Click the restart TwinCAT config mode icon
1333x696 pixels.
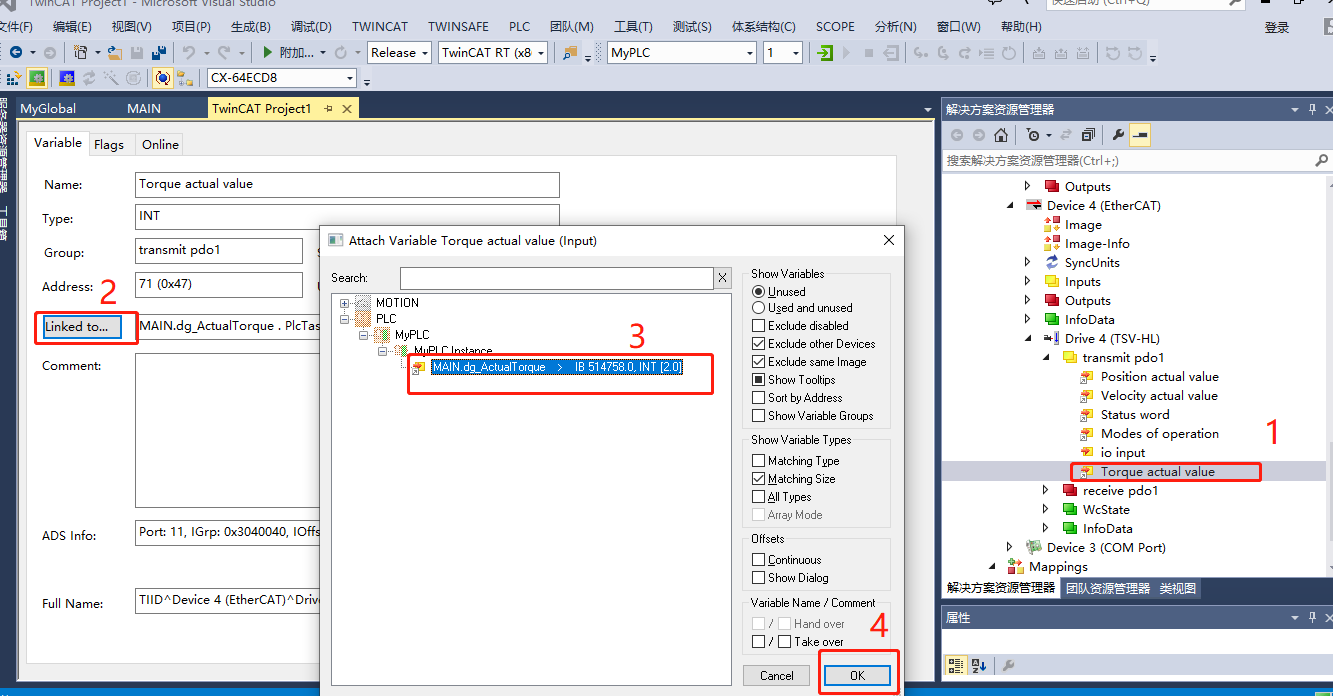(x=67, y=77)
